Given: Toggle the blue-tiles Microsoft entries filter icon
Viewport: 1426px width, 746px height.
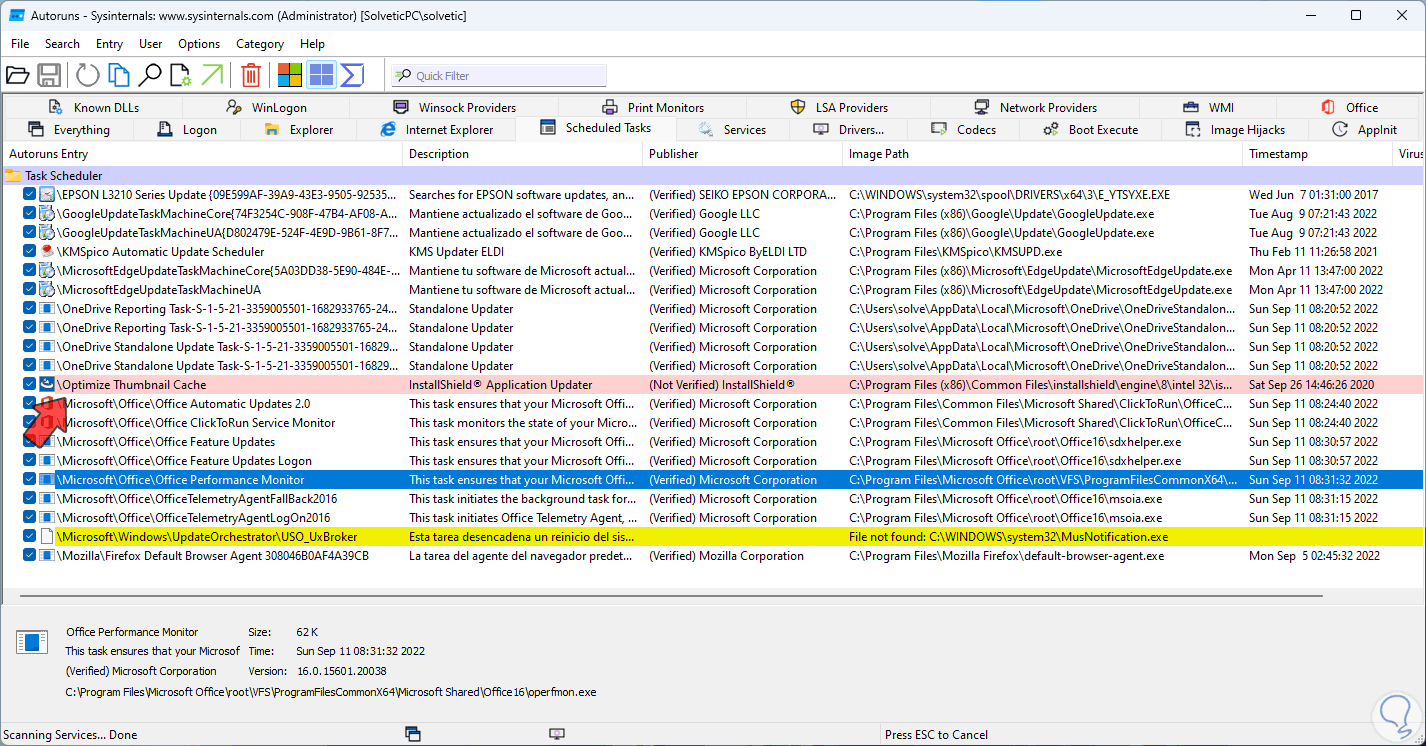Looking at the screenshot, I should 321,75.
